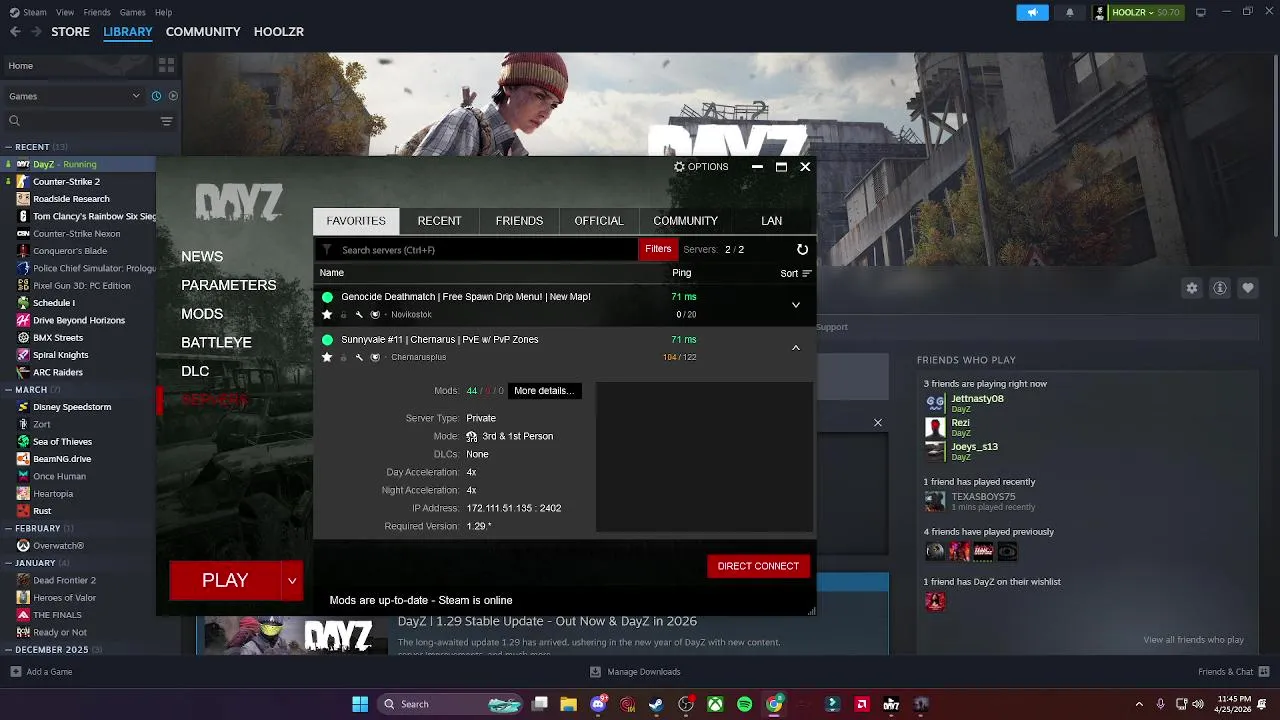This screenshot has height=720, width=1280.
Task: Open MODS section in launcher
Action: point(202,314)
